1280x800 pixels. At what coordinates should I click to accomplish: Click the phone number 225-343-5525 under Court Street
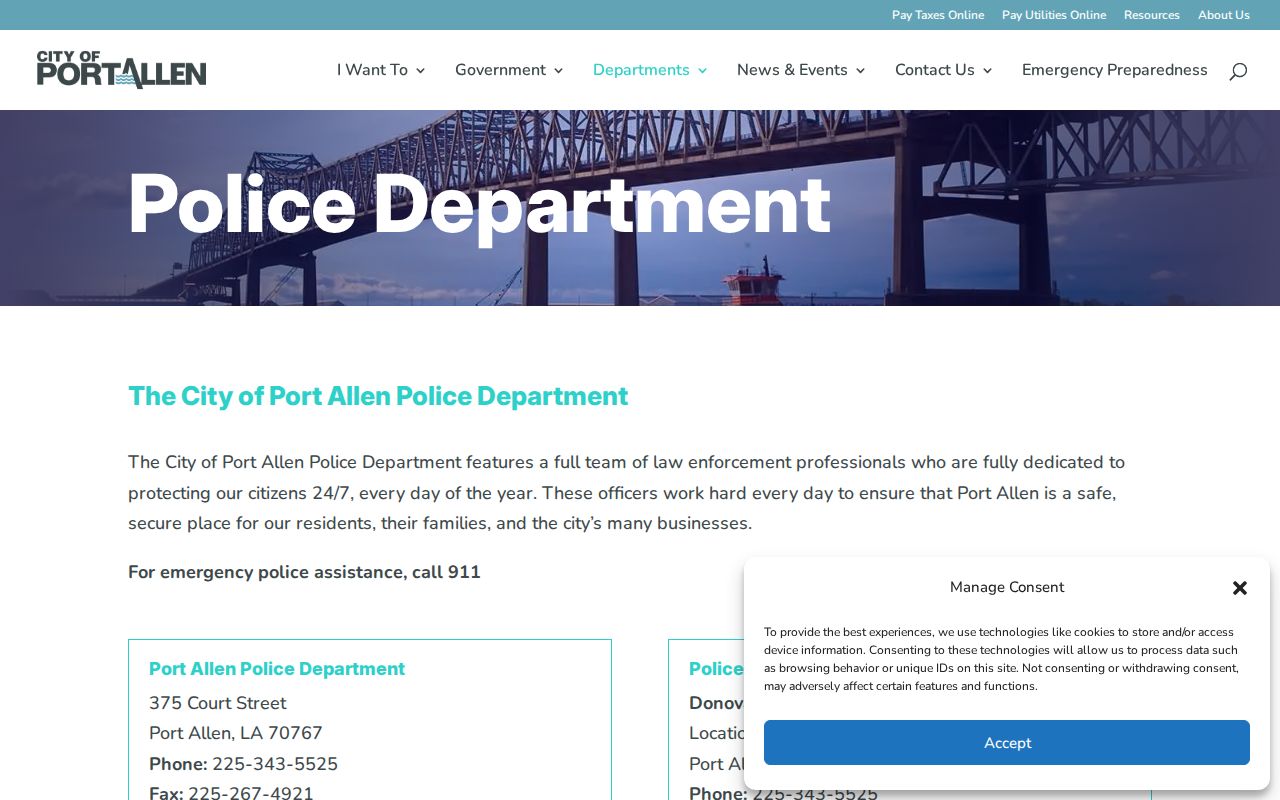coord(275,764)
